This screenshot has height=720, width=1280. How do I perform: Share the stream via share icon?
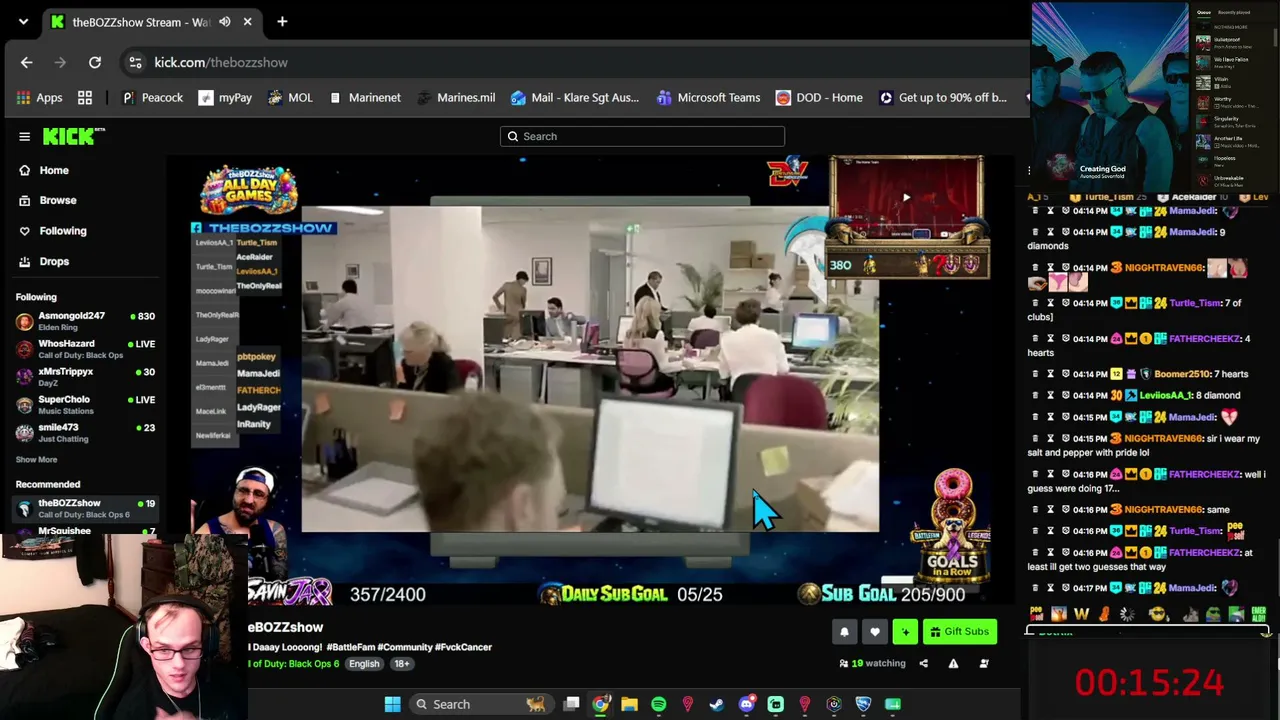point(923,663)
